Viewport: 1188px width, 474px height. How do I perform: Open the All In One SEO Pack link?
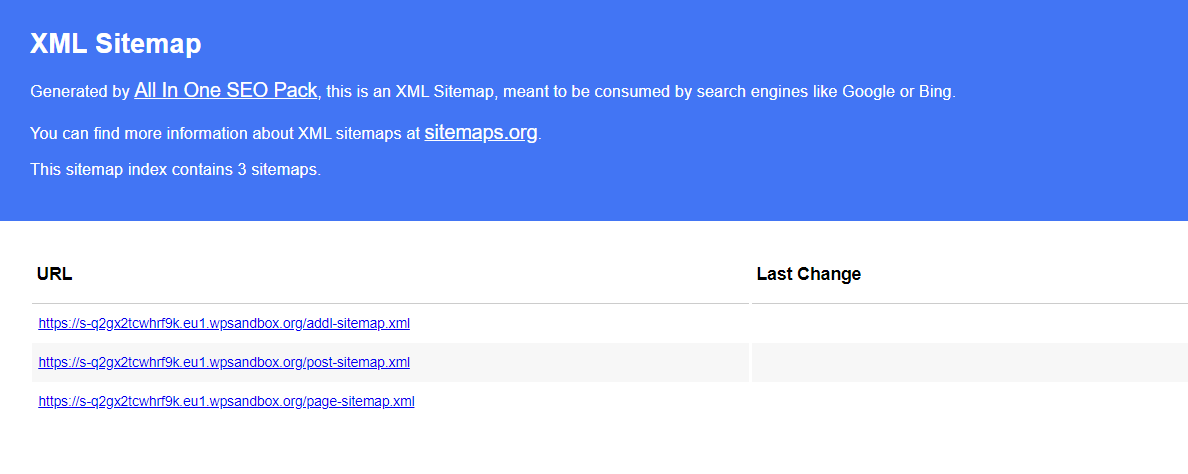226,91
